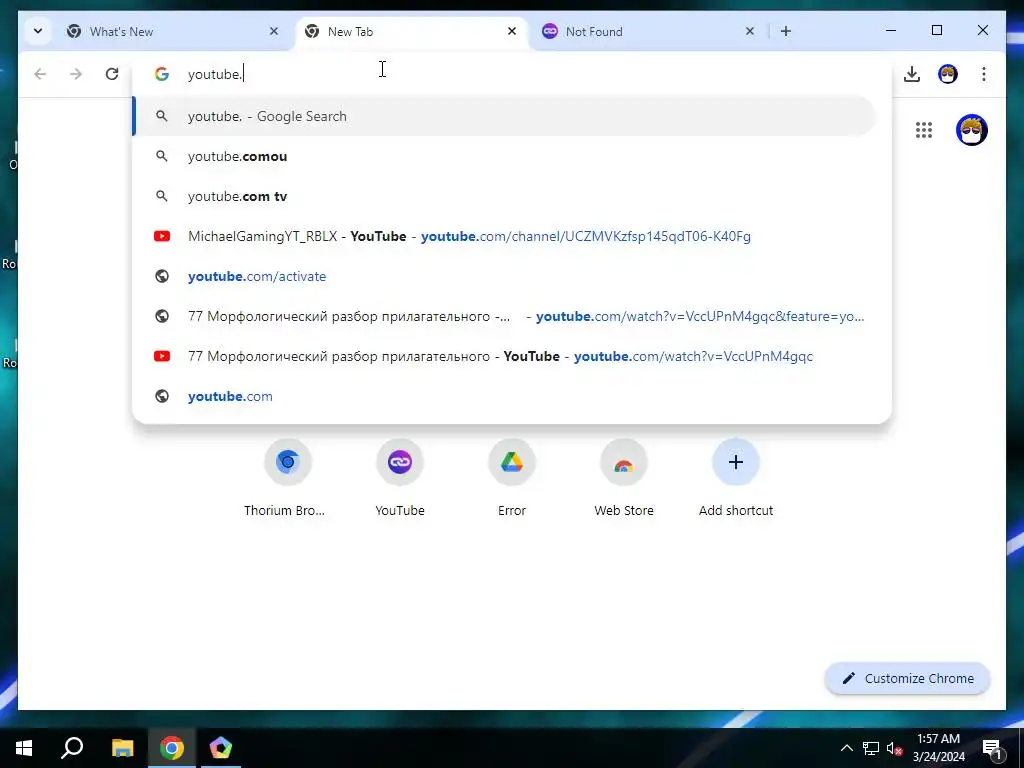Open File Explorer from taskbar
The image size is (1024, 768).
[x=122, y=748]
